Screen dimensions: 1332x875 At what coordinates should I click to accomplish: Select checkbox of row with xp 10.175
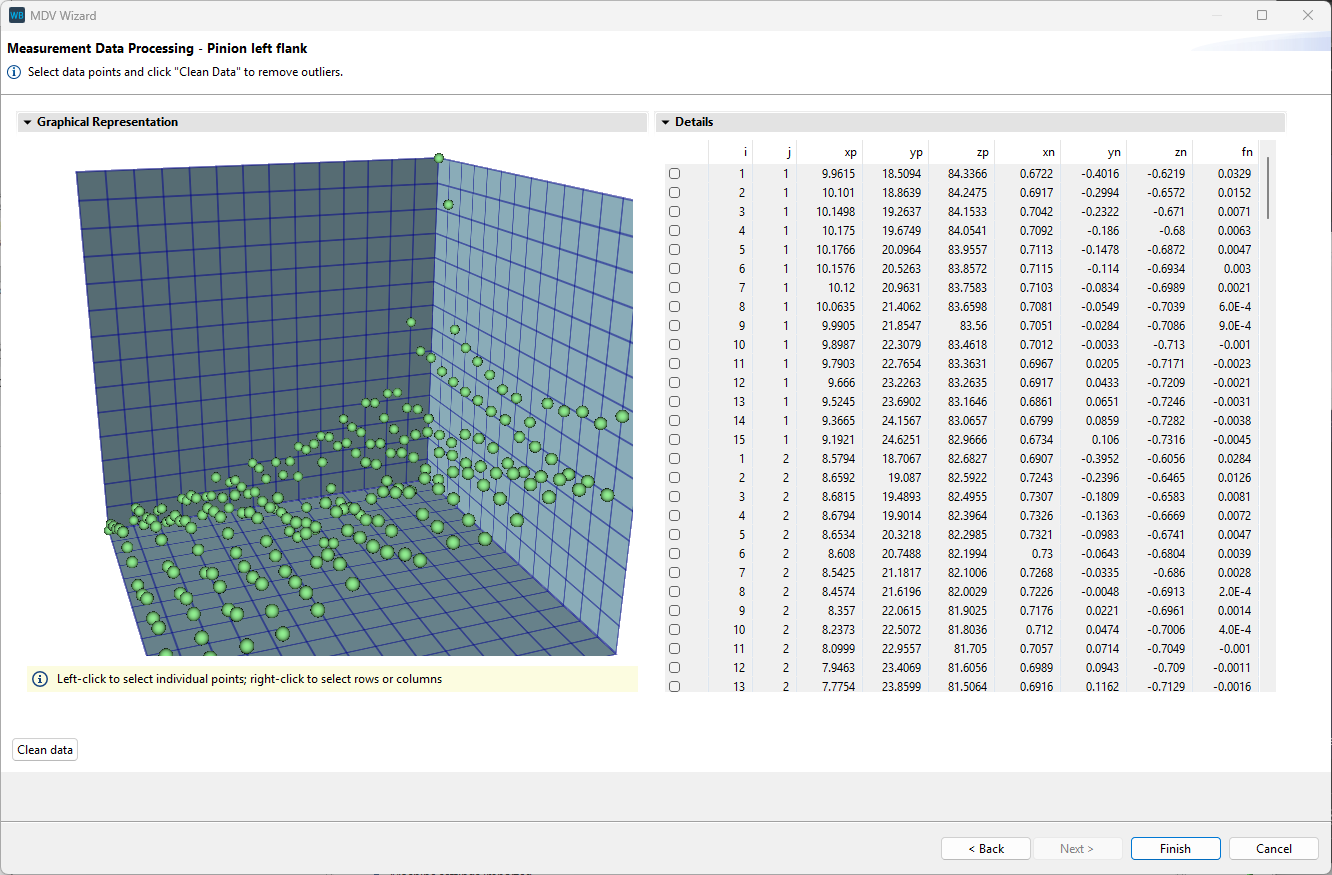coord(674,231)
